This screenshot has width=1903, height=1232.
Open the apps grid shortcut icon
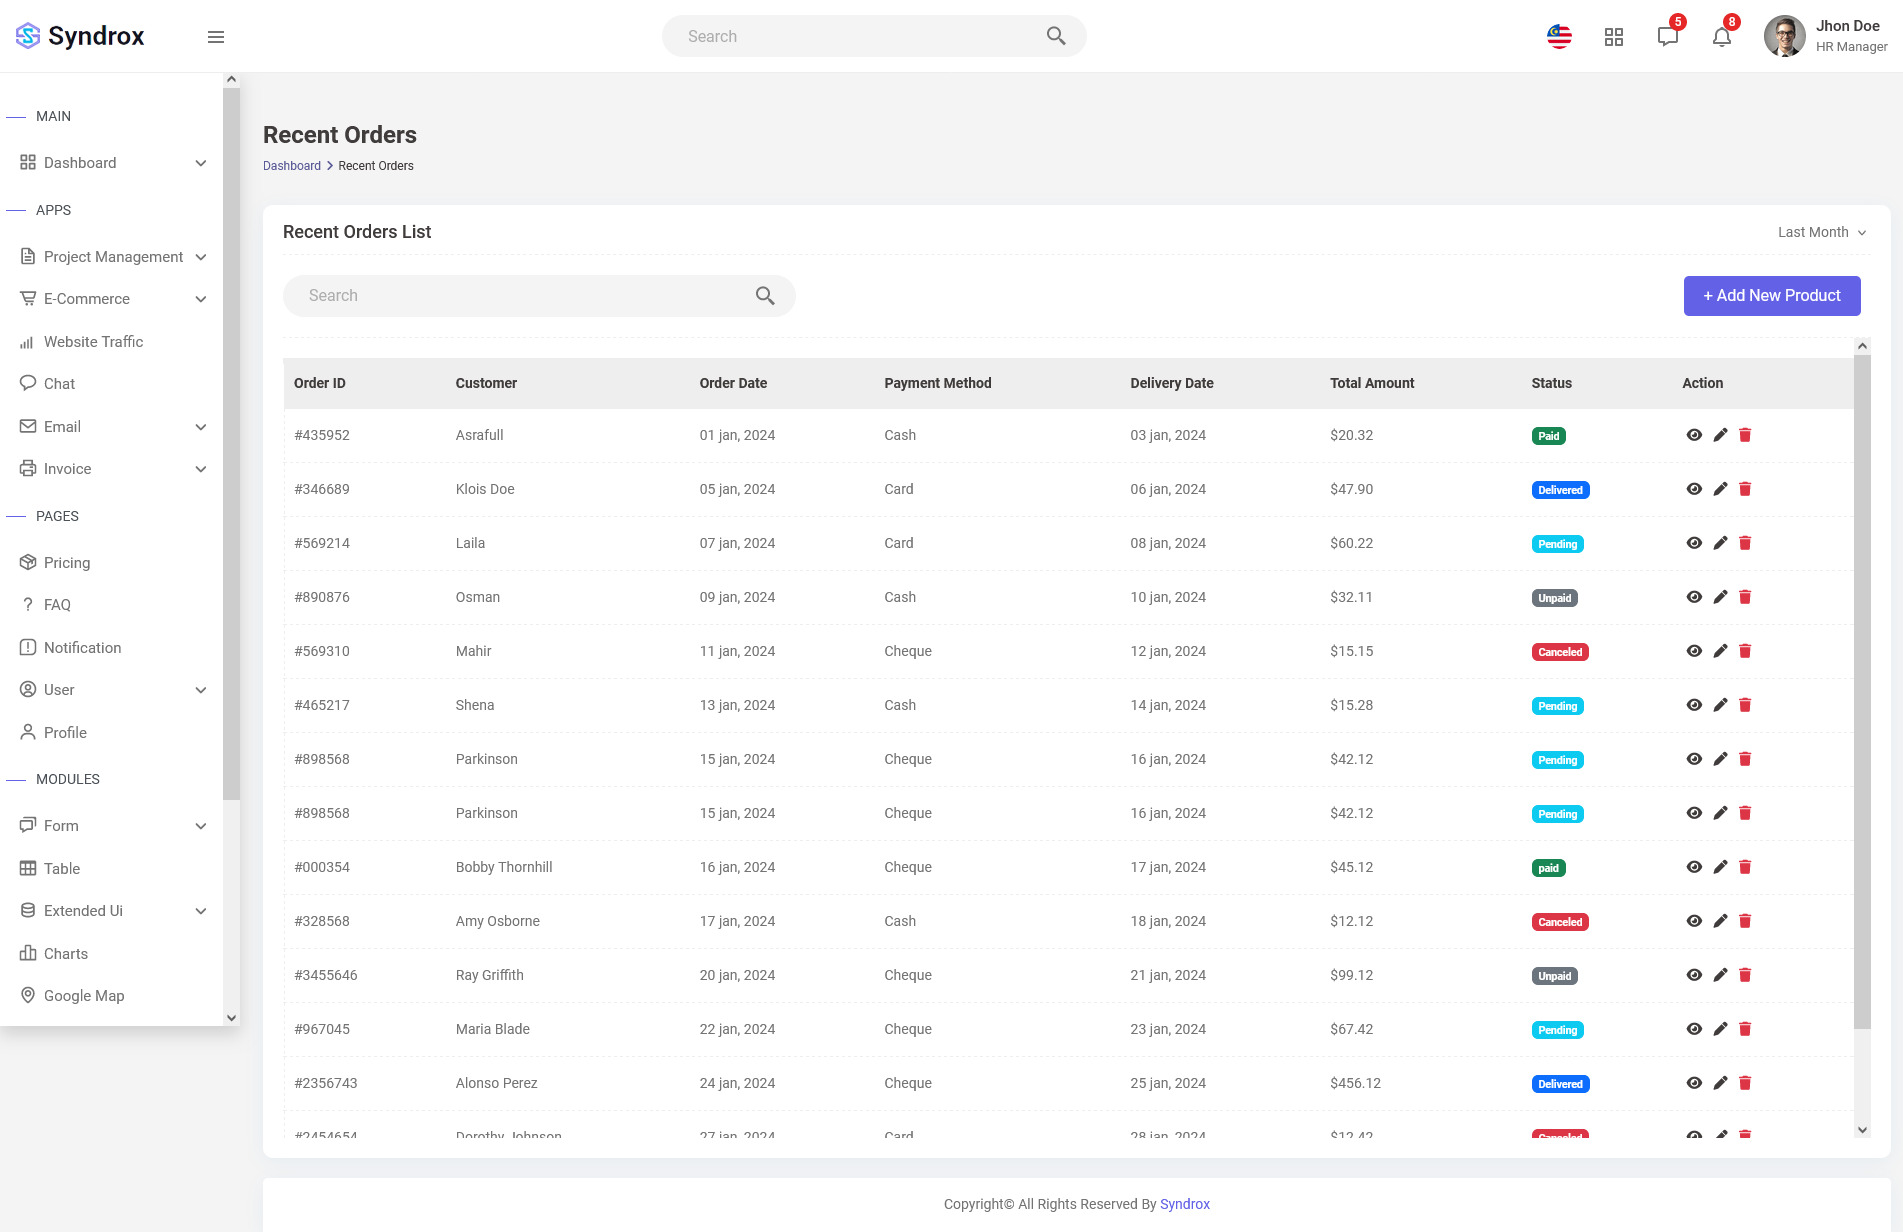(1614, 37)
